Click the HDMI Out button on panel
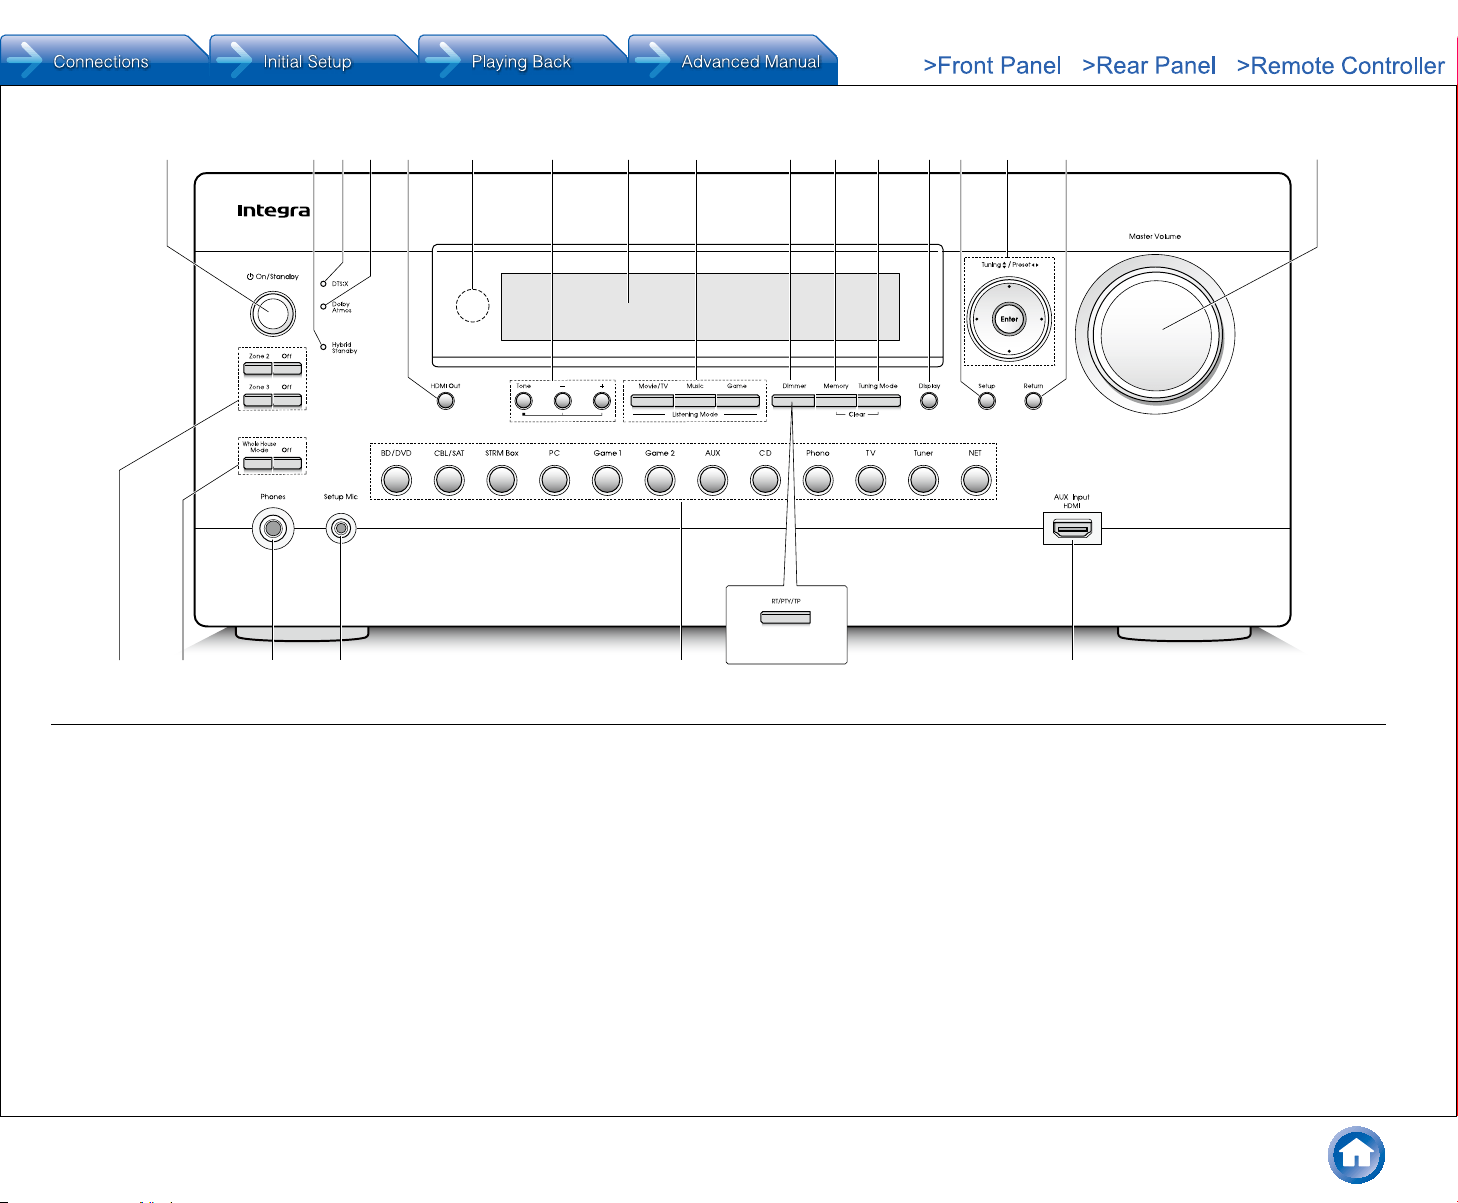 (x=446, y=401)
